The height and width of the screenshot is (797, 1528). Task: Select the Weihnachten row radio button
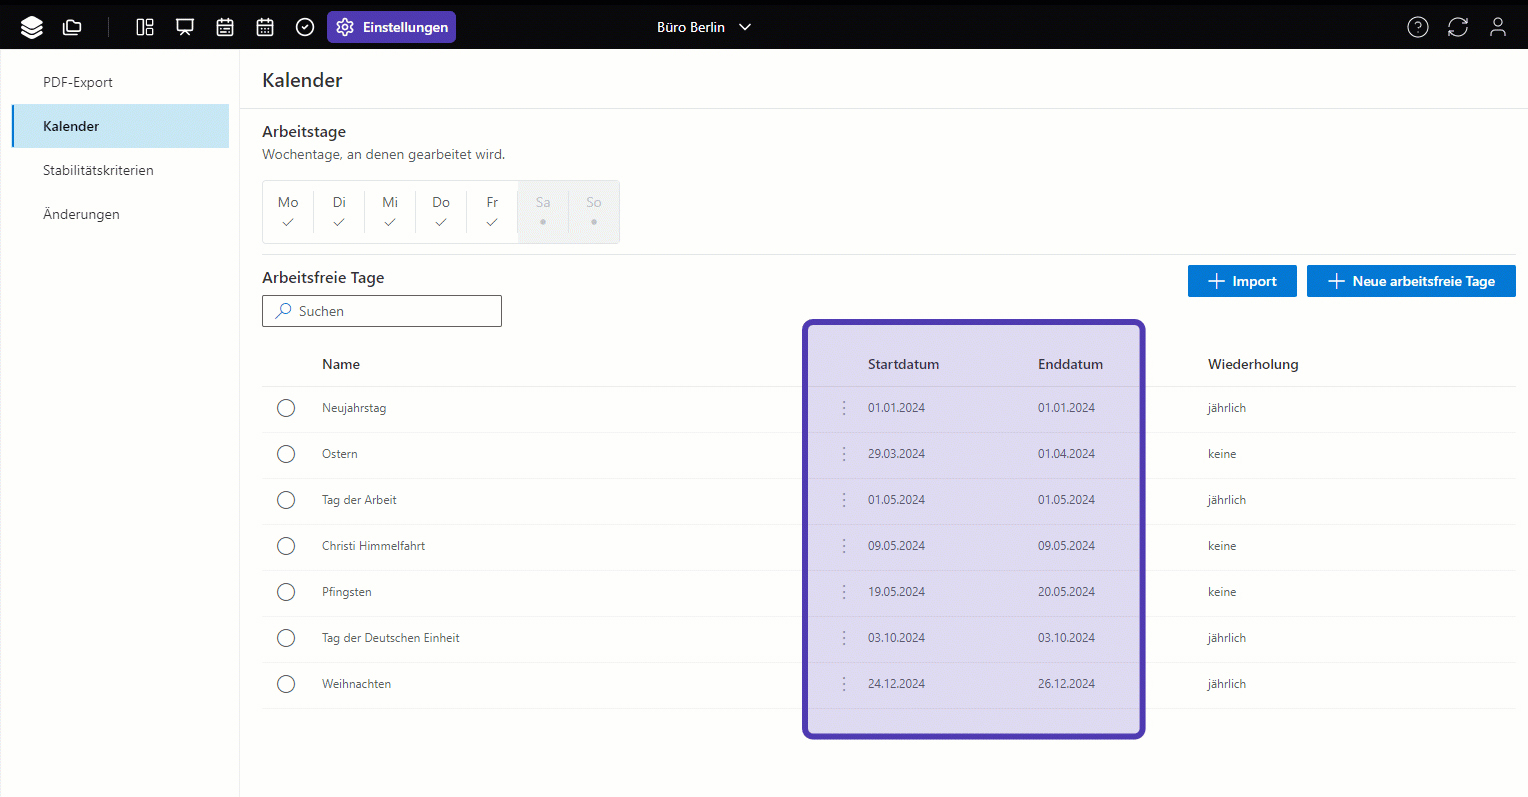tap(286, 684)
